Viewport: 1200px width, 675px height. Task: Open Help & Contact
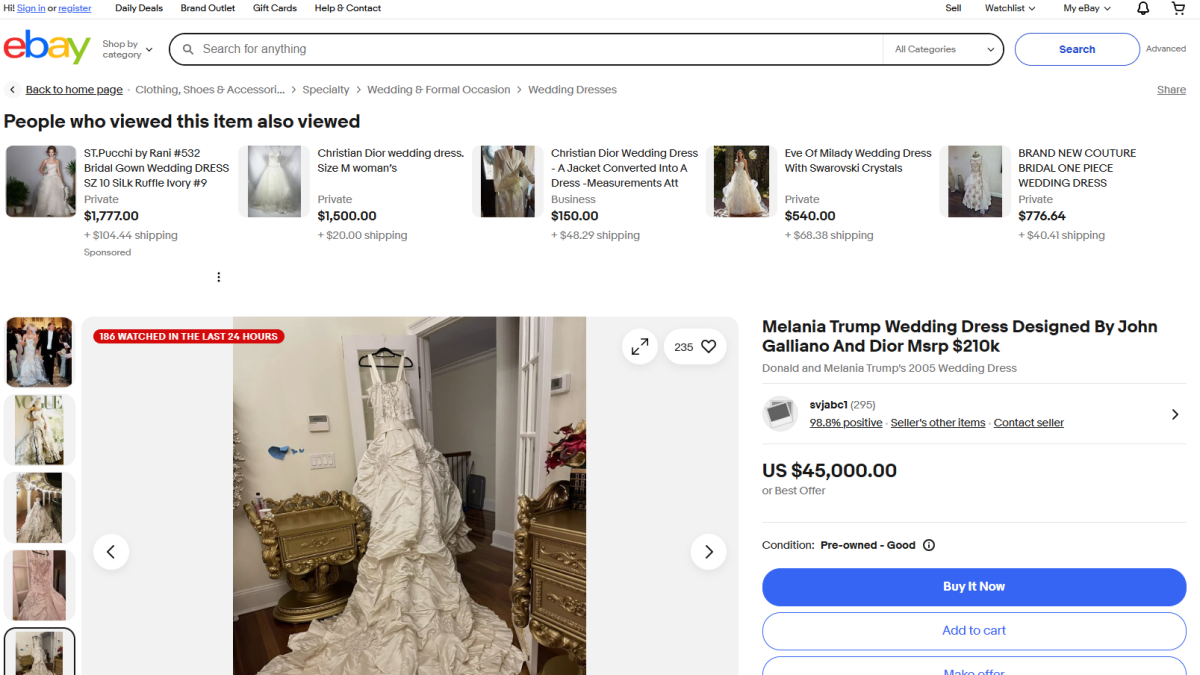[x=347, y=8]
